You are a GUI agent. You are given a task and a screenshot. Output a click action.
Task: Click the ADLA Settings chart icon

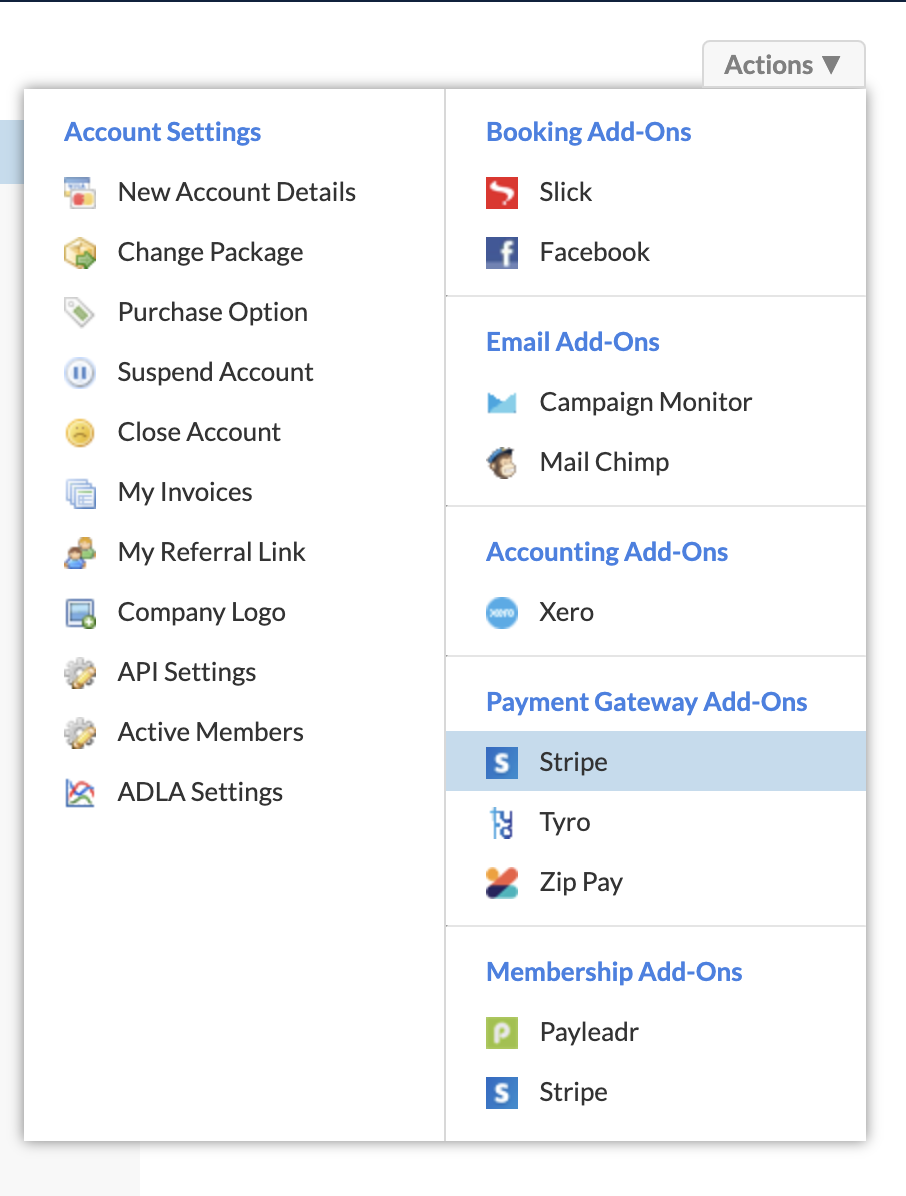coord(80,793)
